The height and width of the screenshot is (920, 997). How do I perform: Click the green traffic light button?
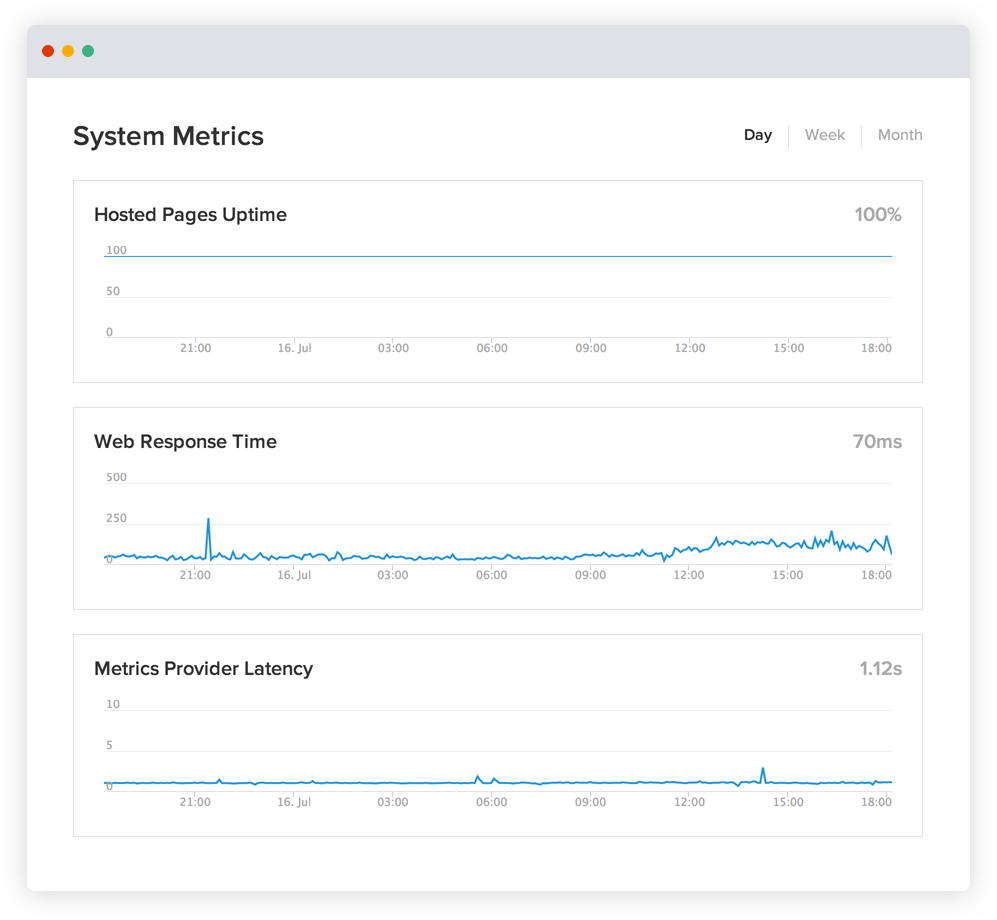[88, 50]
